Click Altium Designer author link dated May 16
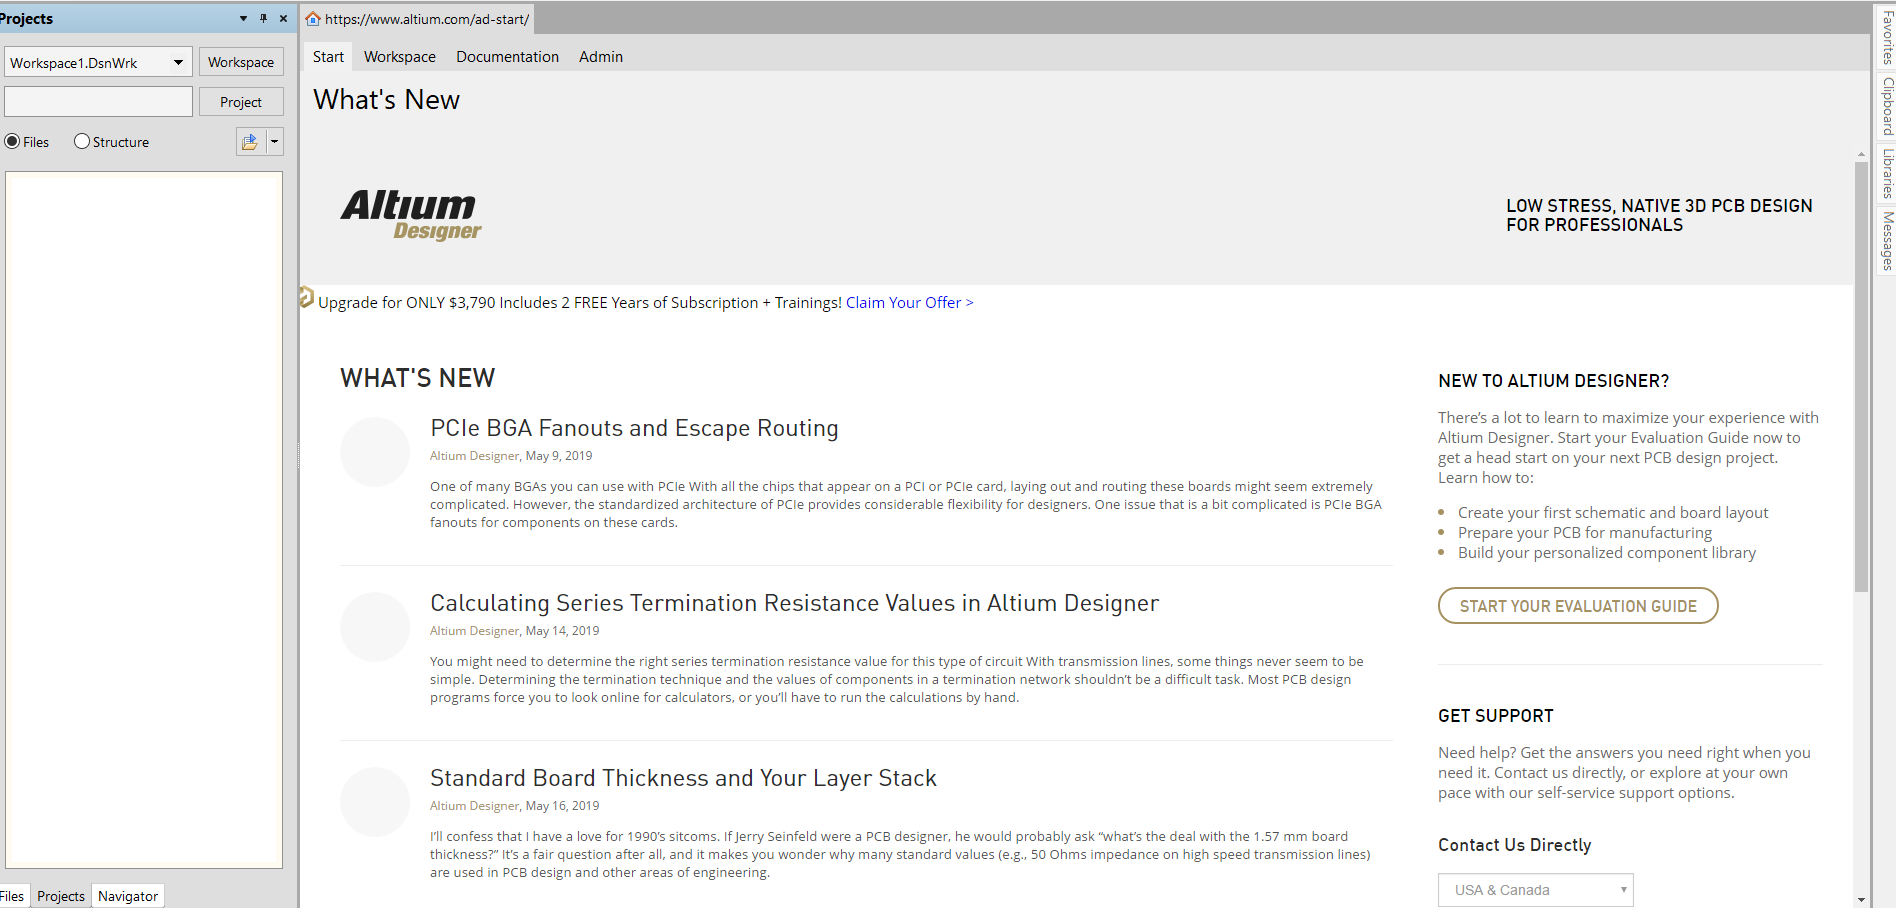Viewport: 1896px width, 908px height. [475, 806]
